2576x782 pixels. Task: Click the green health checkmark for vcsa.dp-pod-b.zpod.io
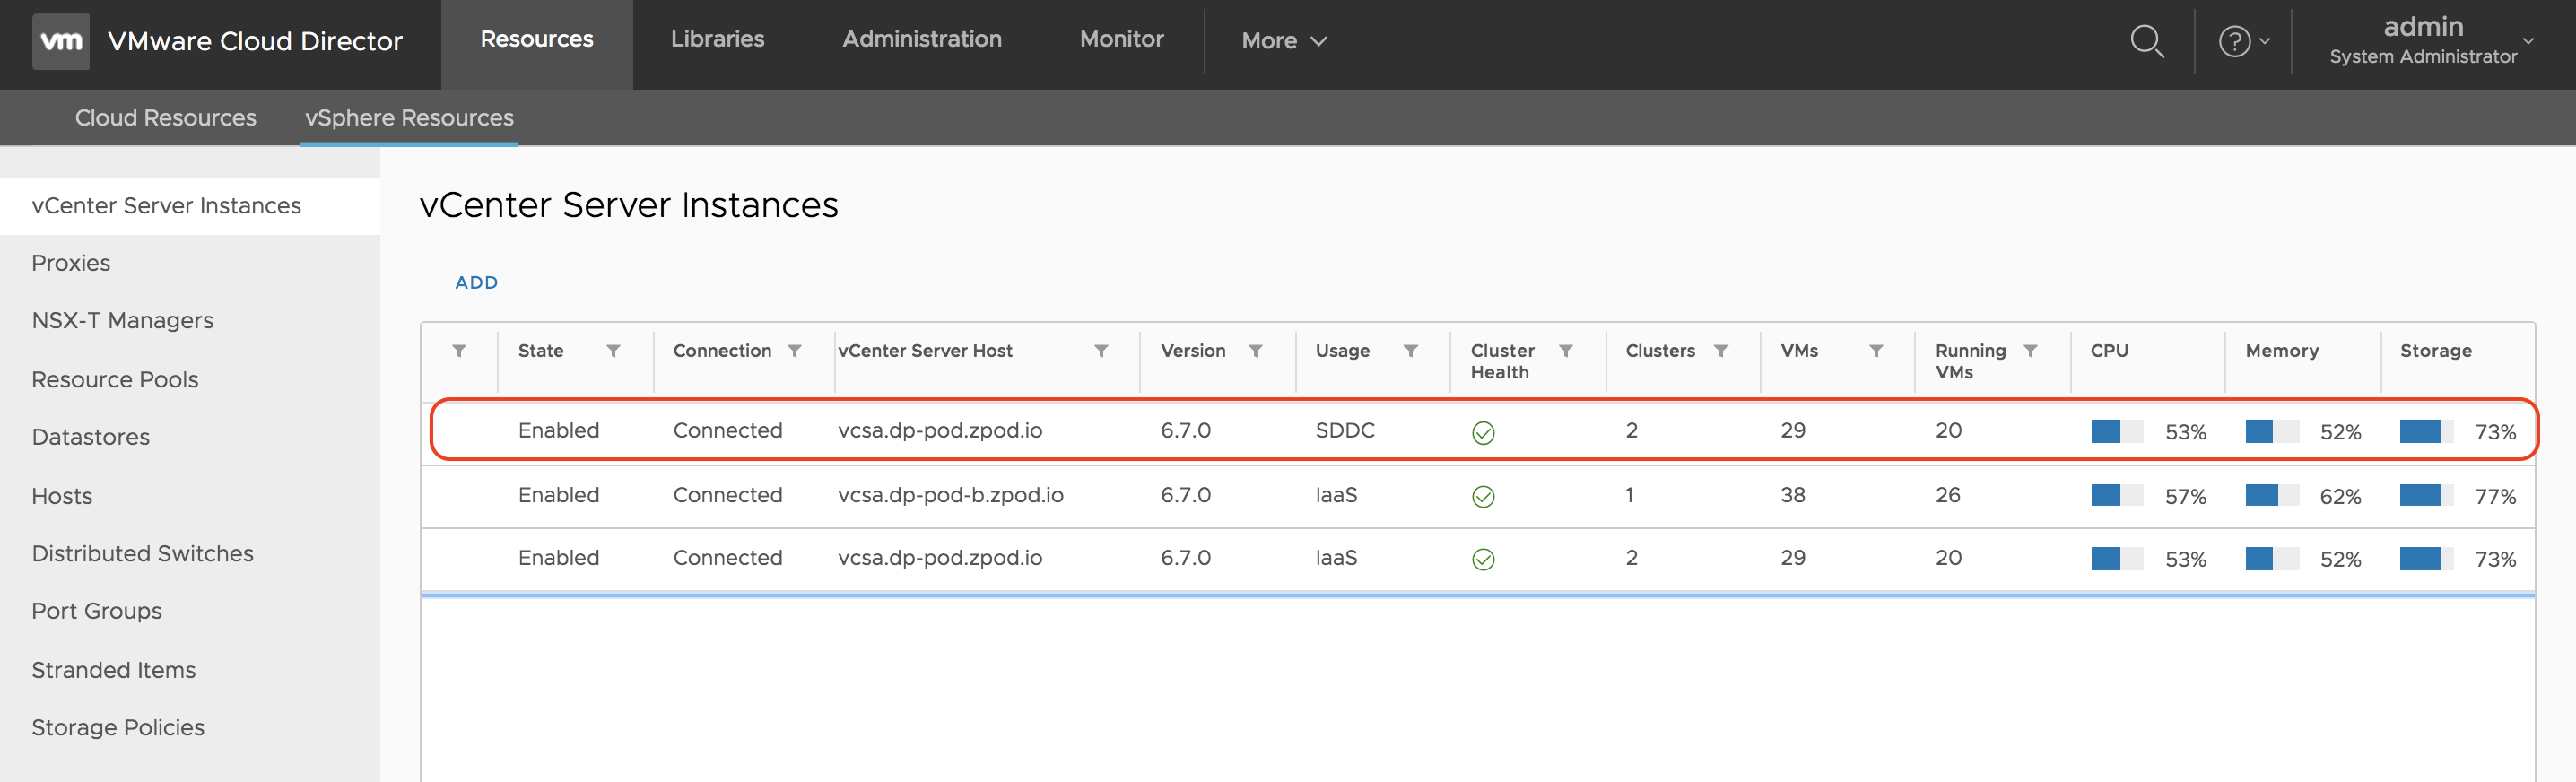[x=1482, y=497]
